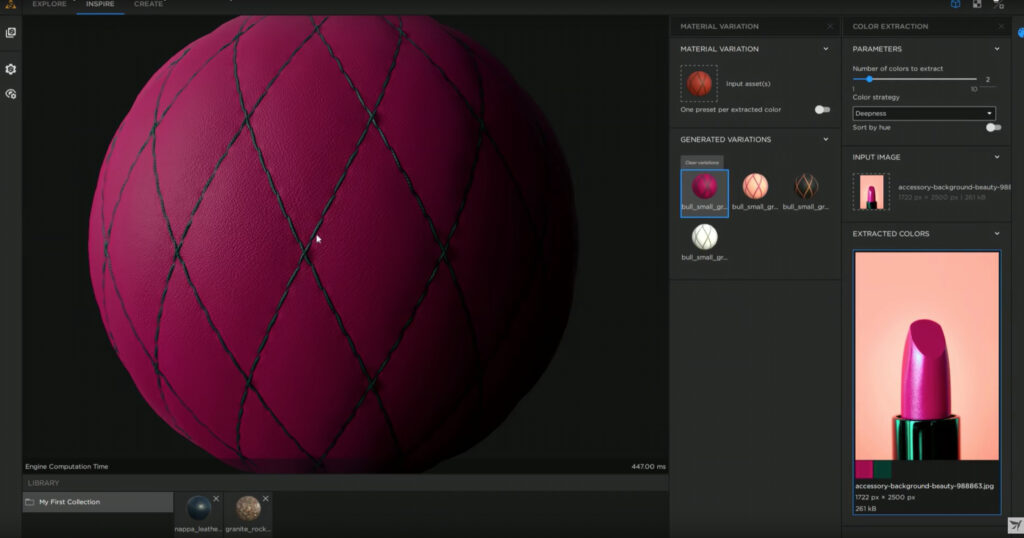Select the white generated variation thumbnail
1024x538 pixels.
click(705, 237)
